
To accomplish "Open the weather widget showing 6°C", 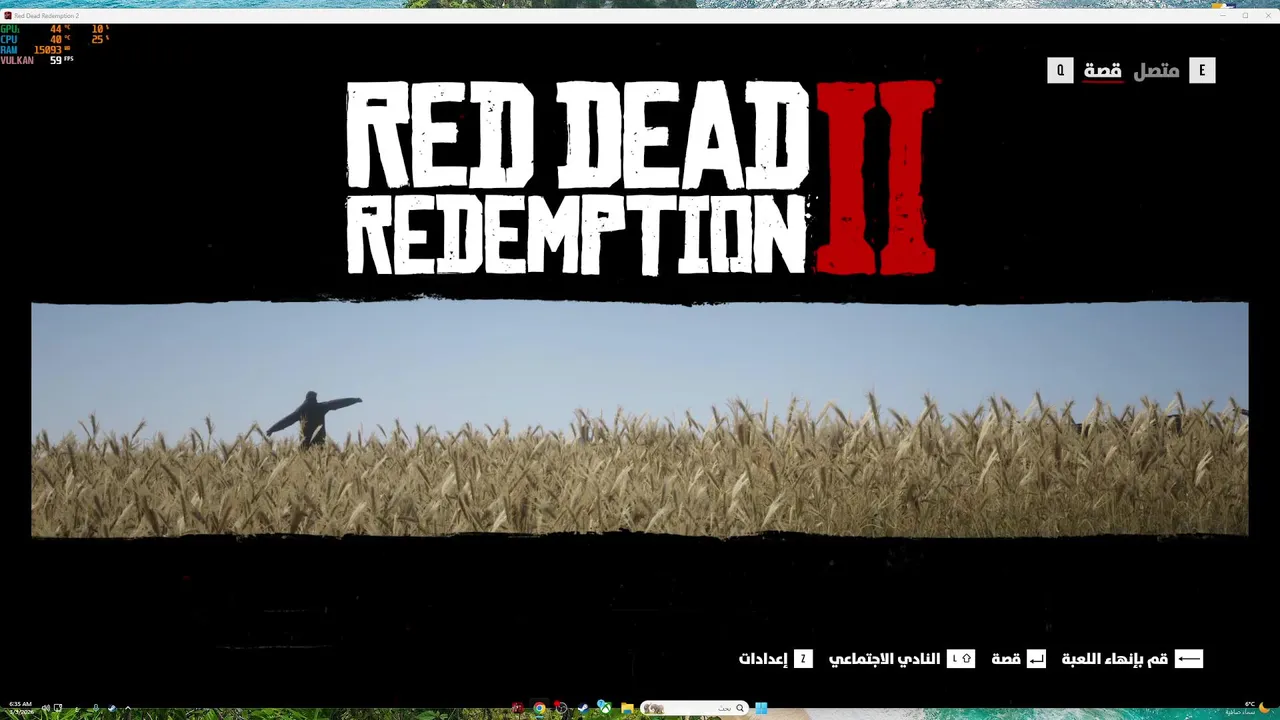I will coord(1248,707).
